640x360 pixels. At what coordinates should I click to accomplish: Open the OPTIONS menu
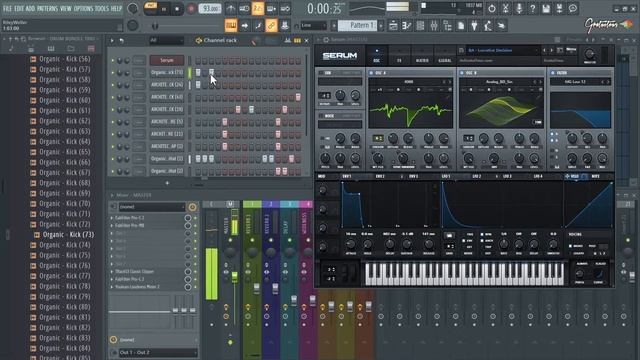point(83,8)
